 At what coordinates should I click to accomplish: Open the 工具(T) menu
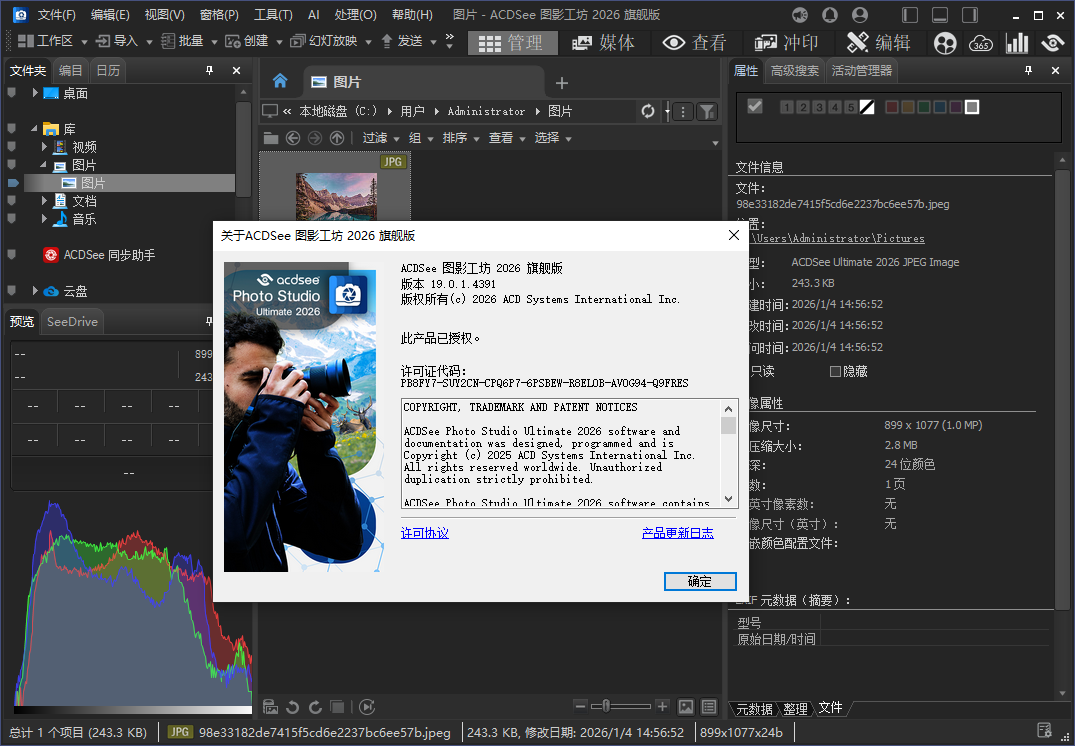(x=273, y=15)
